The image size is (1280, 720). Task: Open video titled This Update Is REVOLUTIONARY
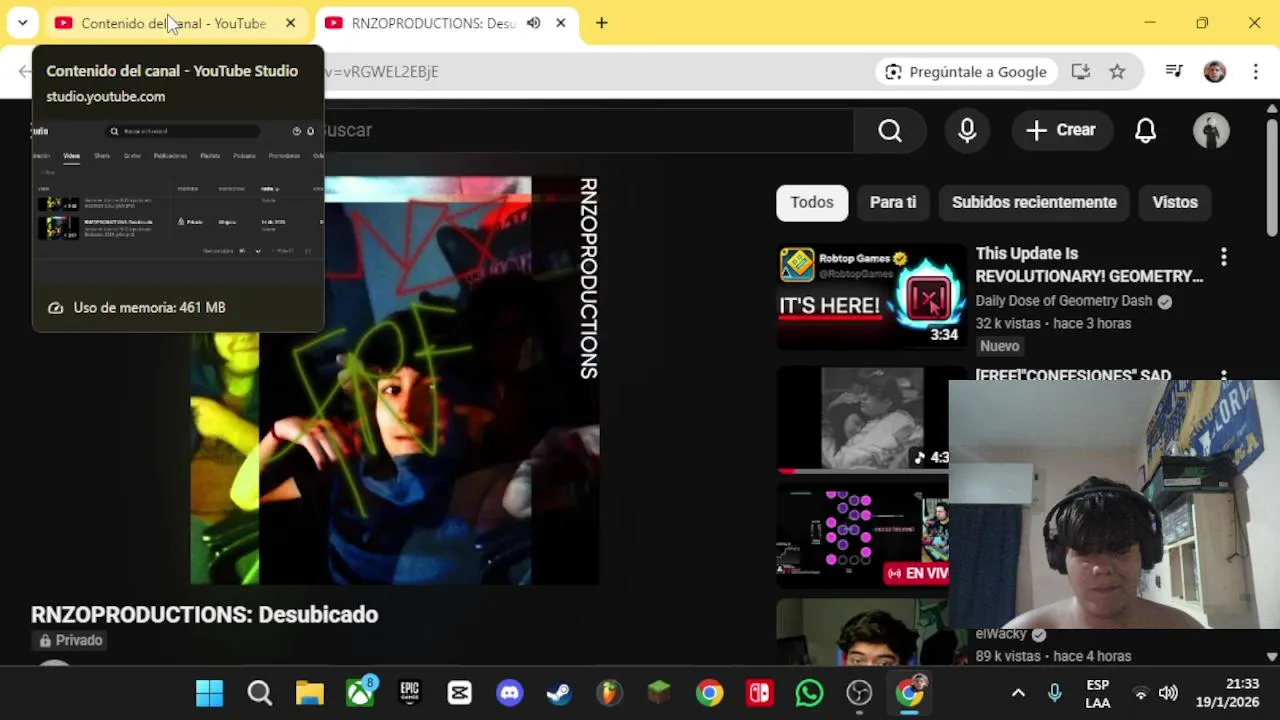point(1089,265)
